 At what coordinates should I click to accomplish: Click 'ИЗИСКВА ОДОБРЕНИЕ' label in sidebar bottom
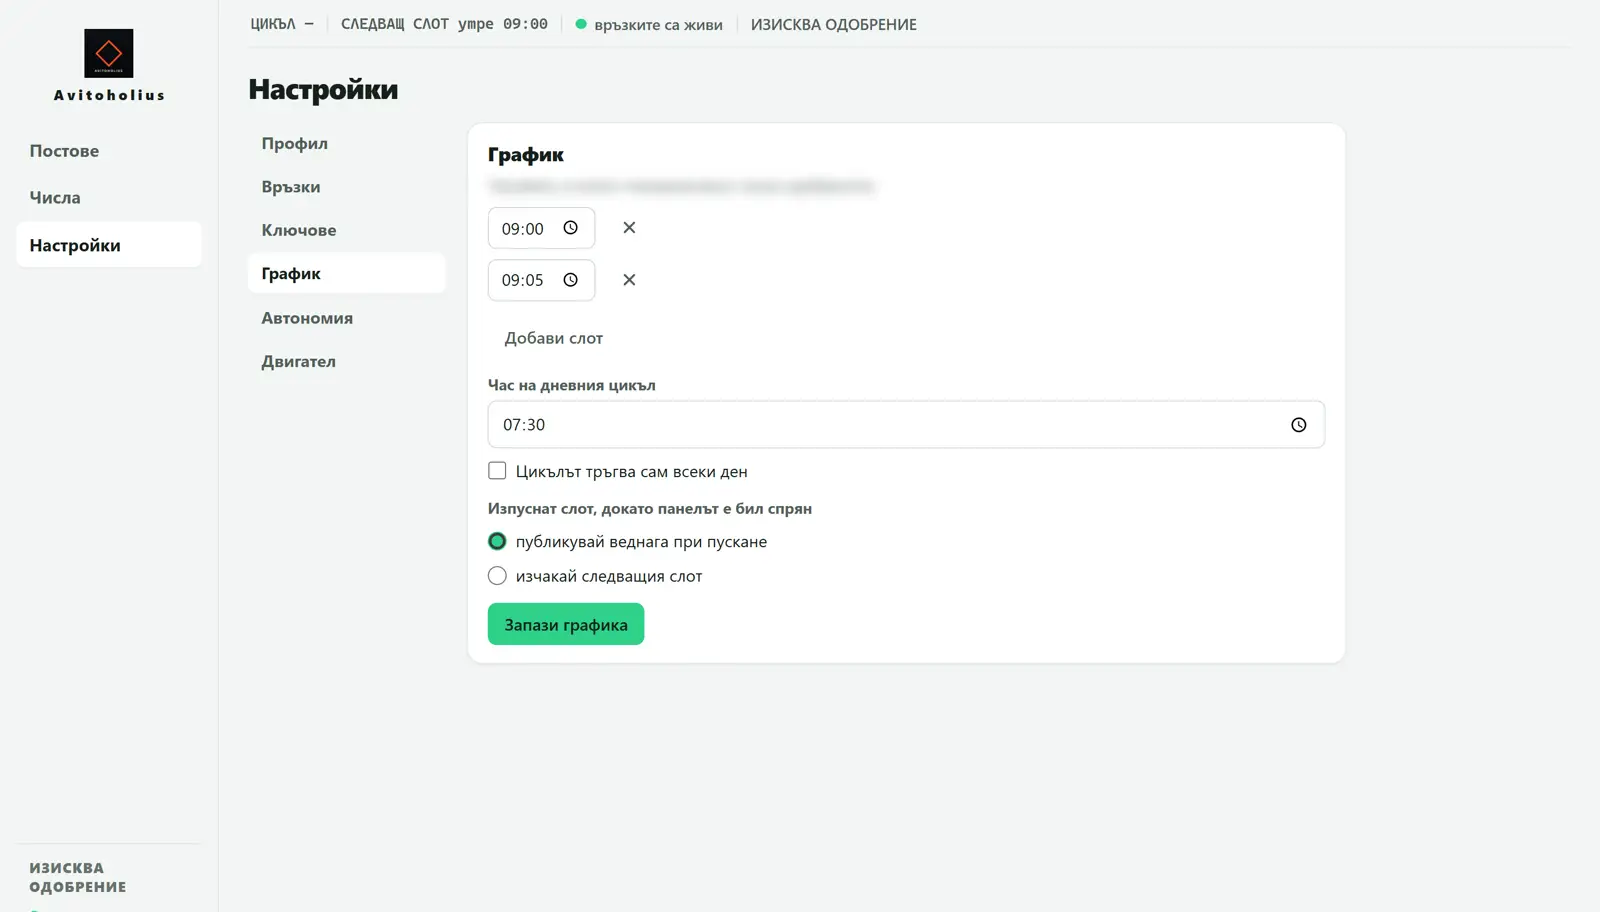coord(78,877)
